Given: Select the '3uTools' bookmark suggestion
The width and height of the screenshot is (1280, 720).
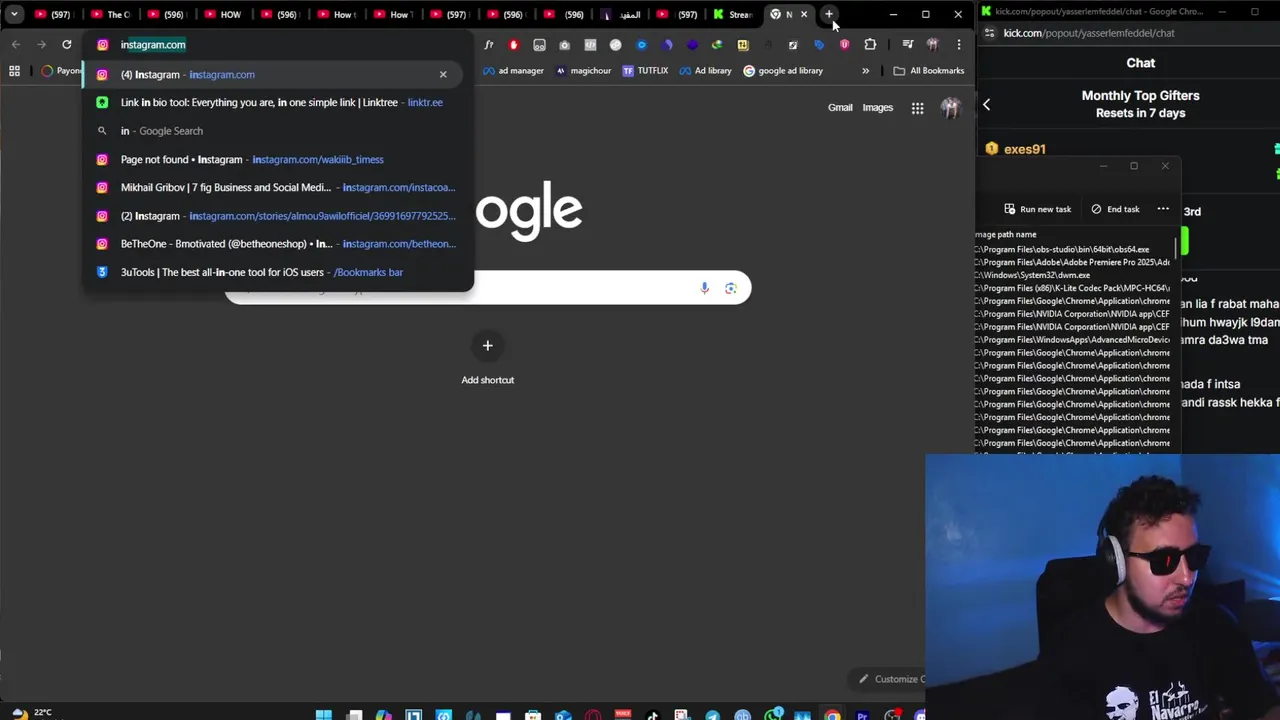Looking at the screenshot, I should coord(270,272).
